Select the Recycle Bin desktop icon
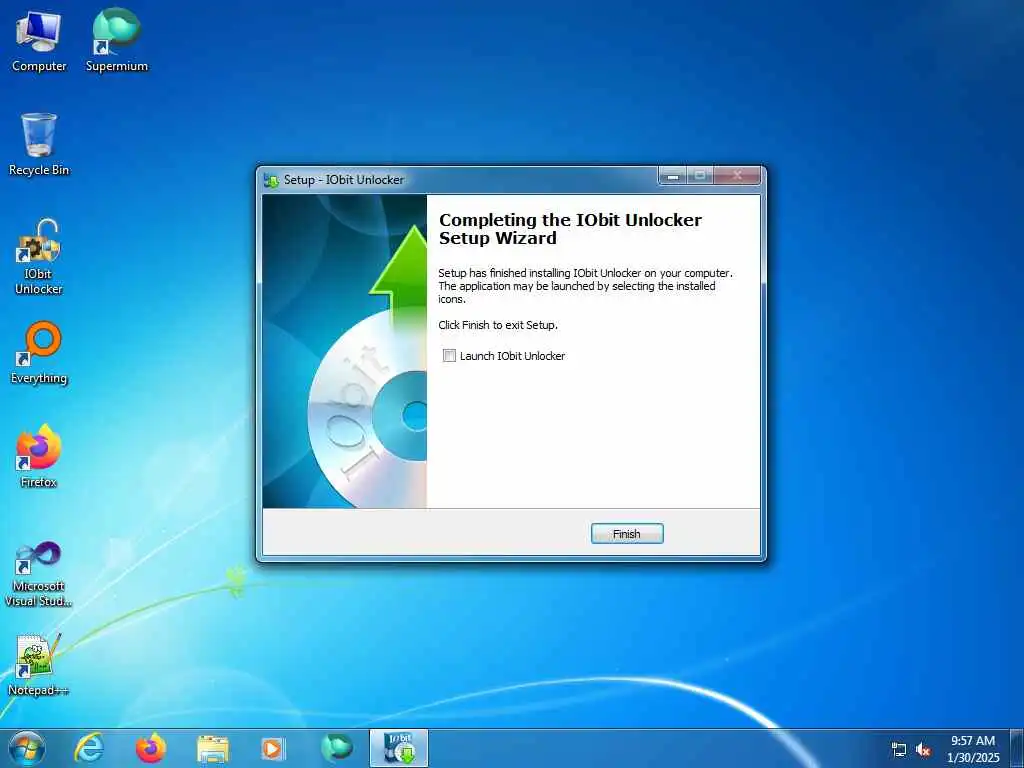 click(39, 144)
